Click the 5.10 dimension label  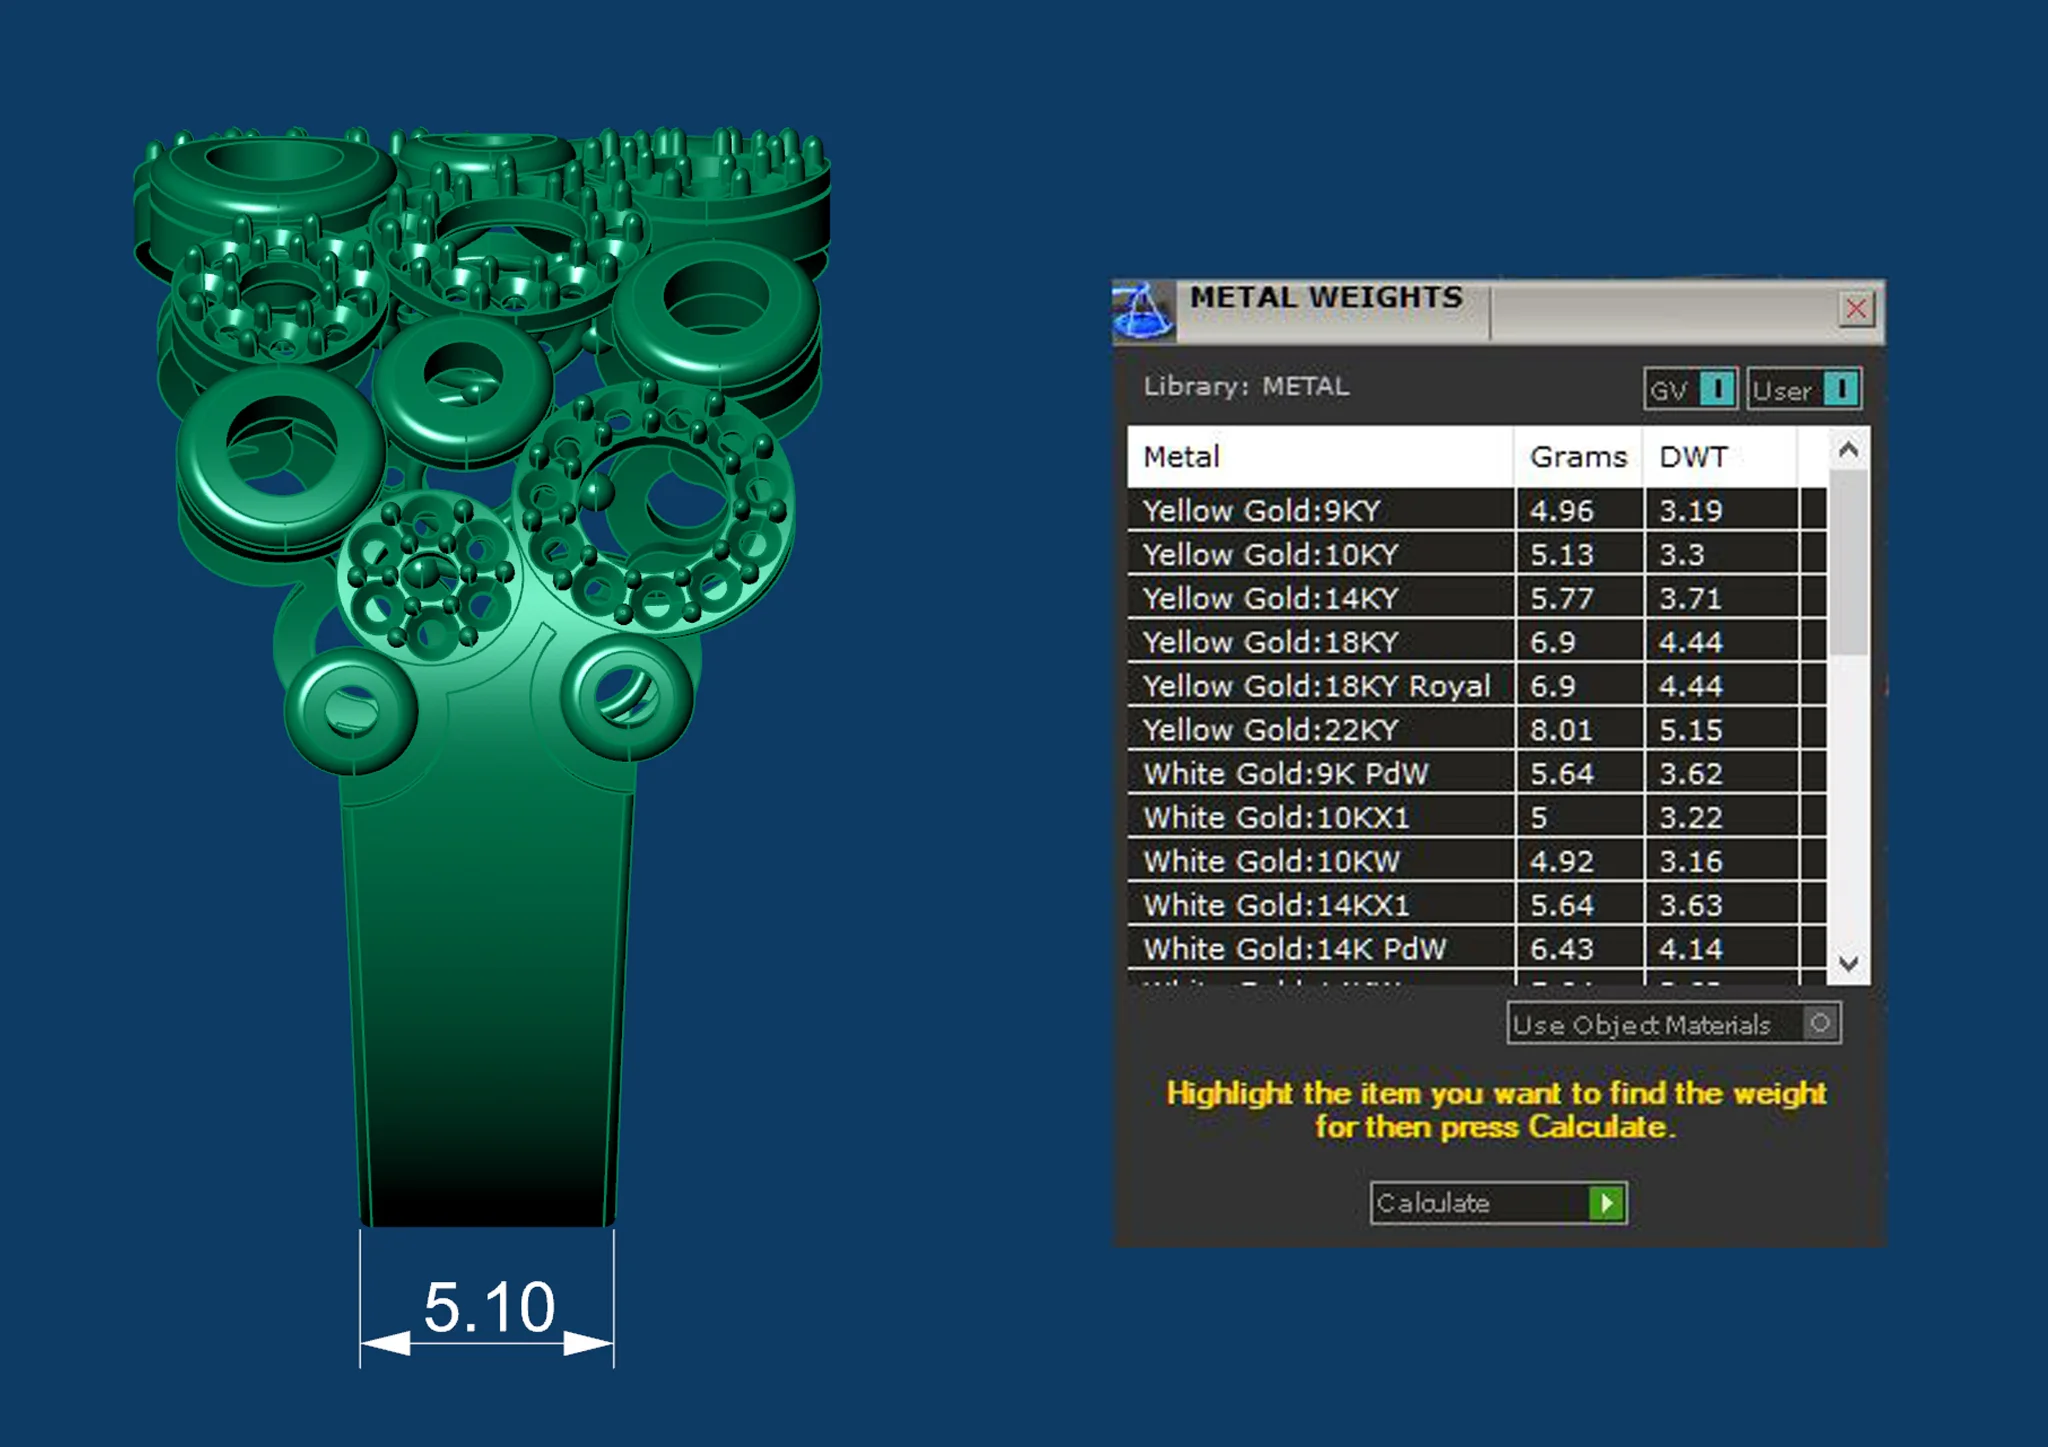(489, 1307)
